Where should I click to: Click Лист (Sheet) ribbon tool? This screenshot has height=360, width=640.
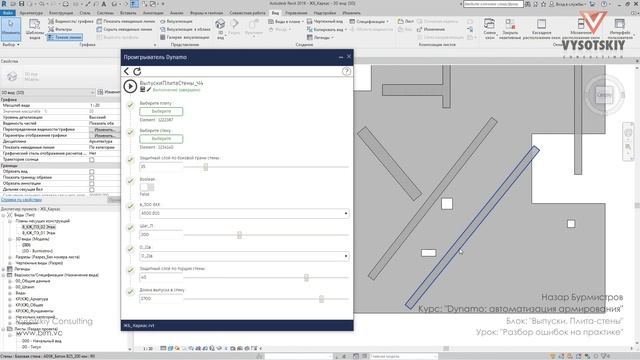406,21
